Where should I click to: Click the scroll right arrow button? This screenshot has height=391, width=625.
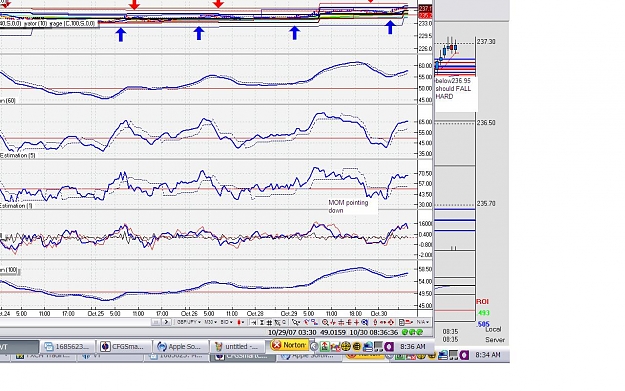point(167,322)
